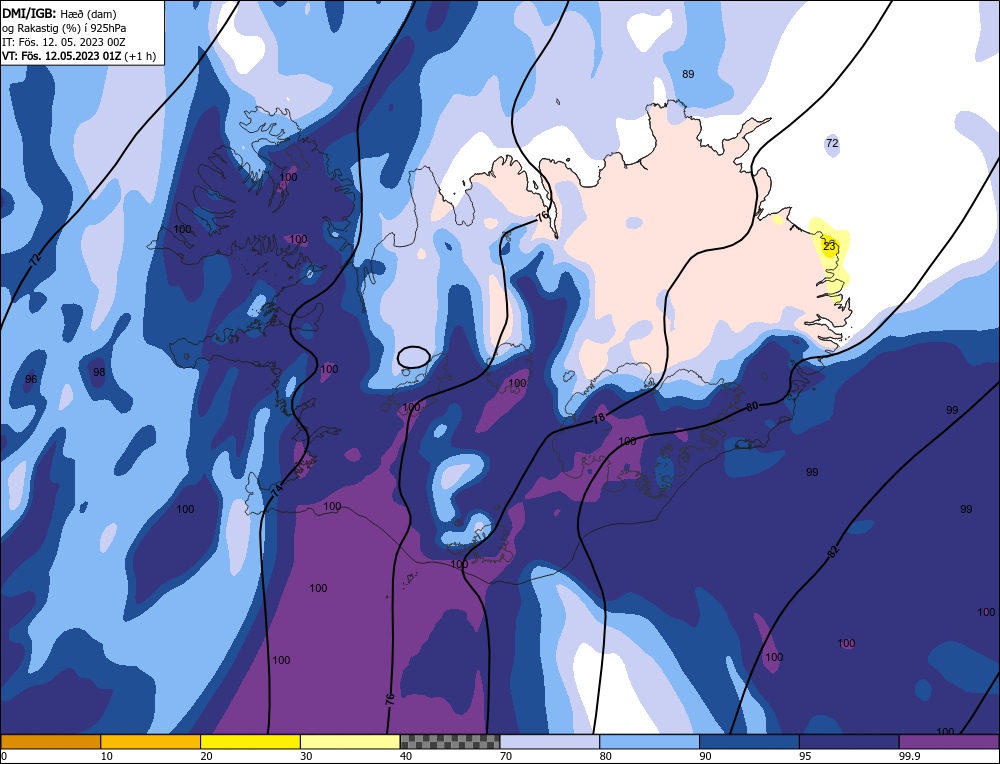Click the 'IT: Fös. 12. 05. 2023 00Z' line

(x=64, y=42)
